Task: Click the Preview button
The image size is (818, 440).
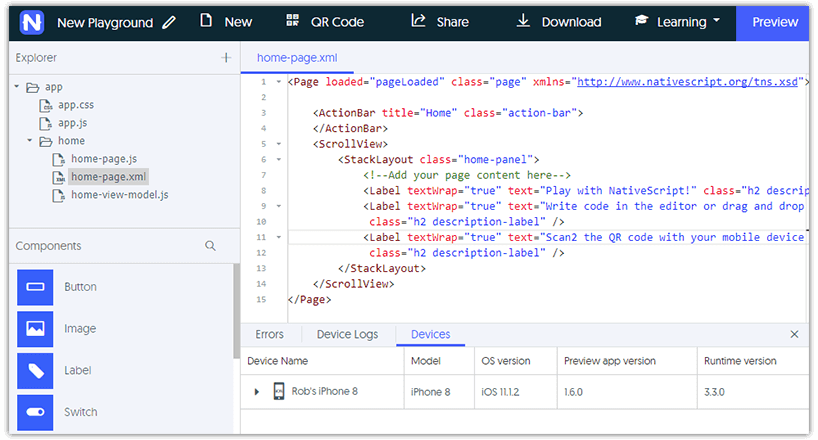Action: [x=774, y=22]
